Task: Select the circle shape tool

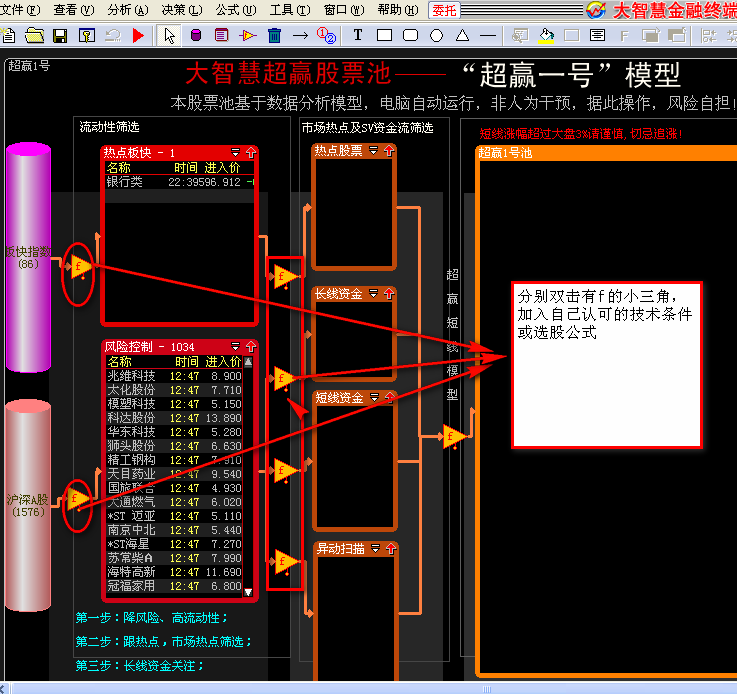Action: [x=437, y=35]
